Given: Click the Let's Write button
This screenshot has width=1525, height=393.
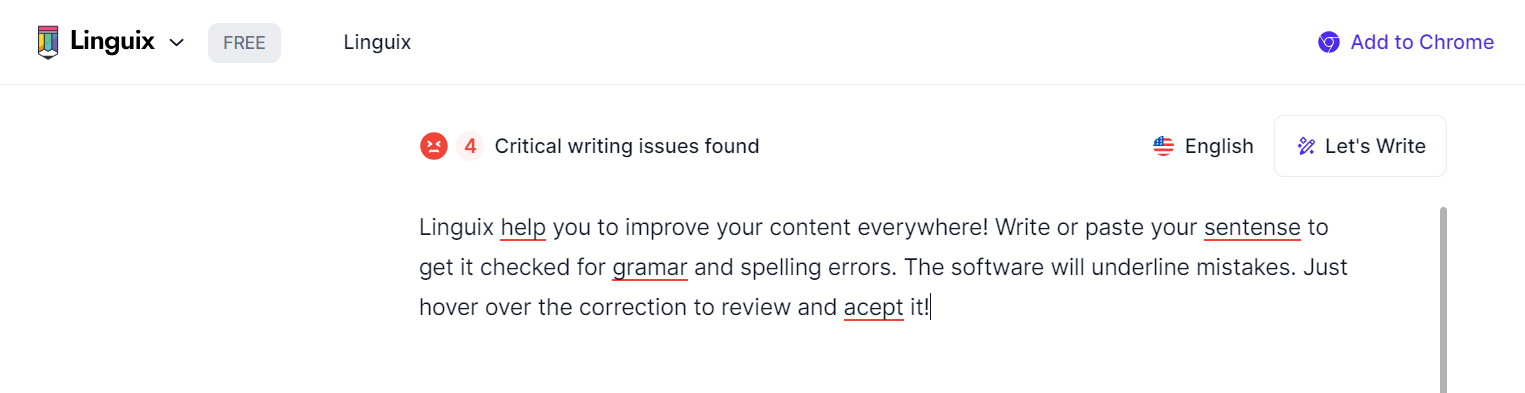Looking at the screenshot, I should tap(1360, 146).
